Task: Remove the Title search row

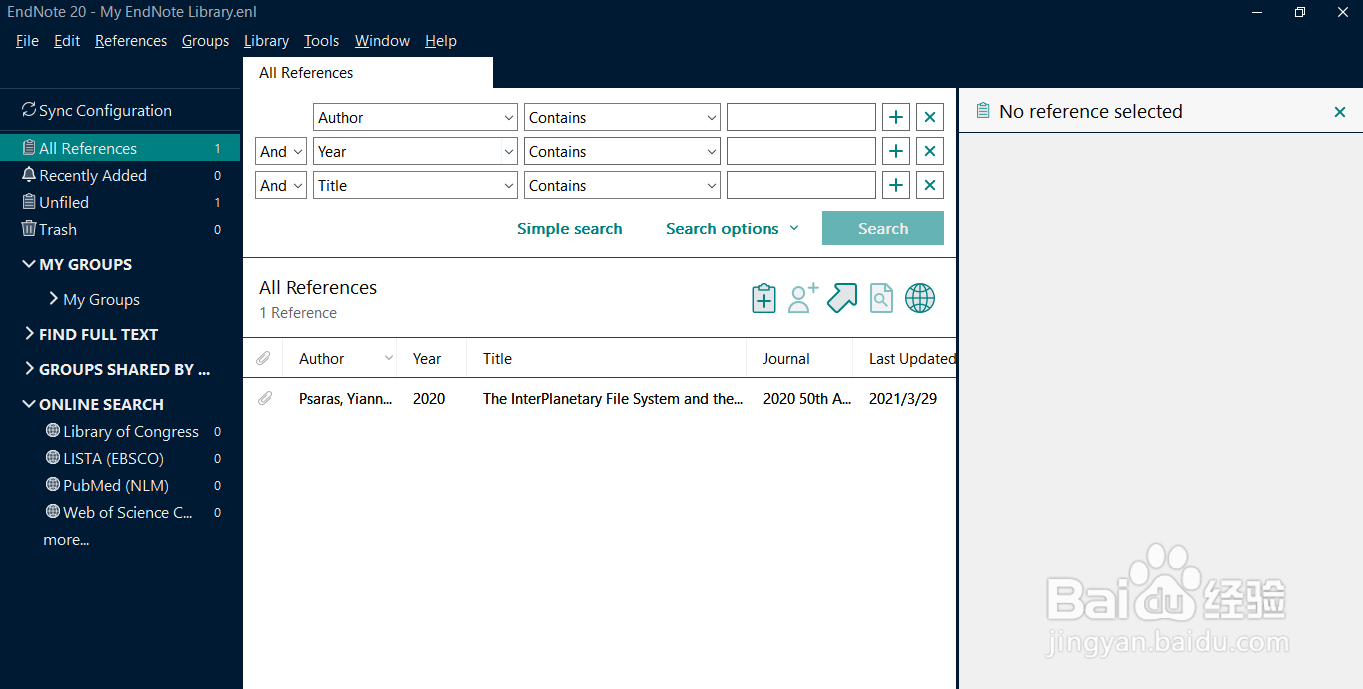Action: click(x=930, y=186)
